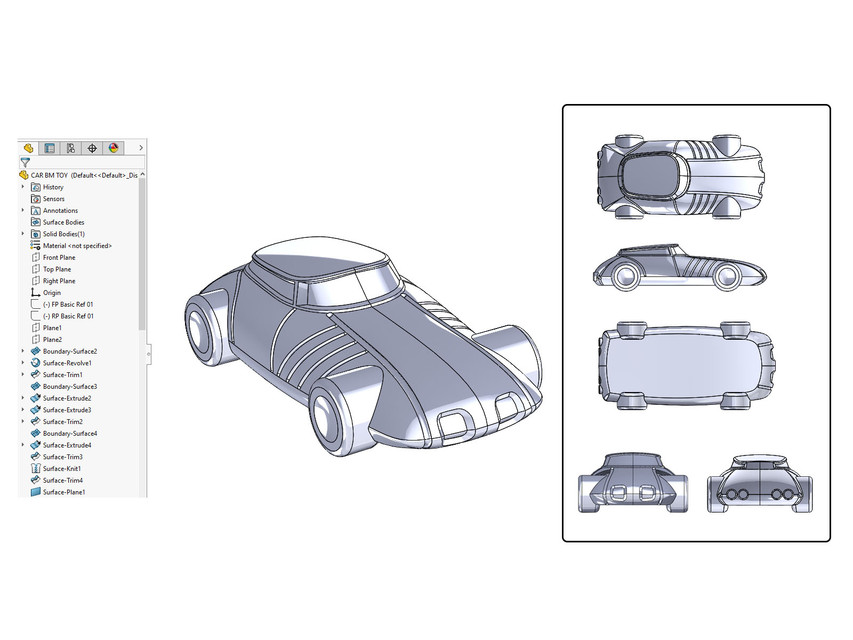The width and height of the screenshot is (853, 640).
Task: Click the Origin coordinate icon
Action: tap(33, 291)
